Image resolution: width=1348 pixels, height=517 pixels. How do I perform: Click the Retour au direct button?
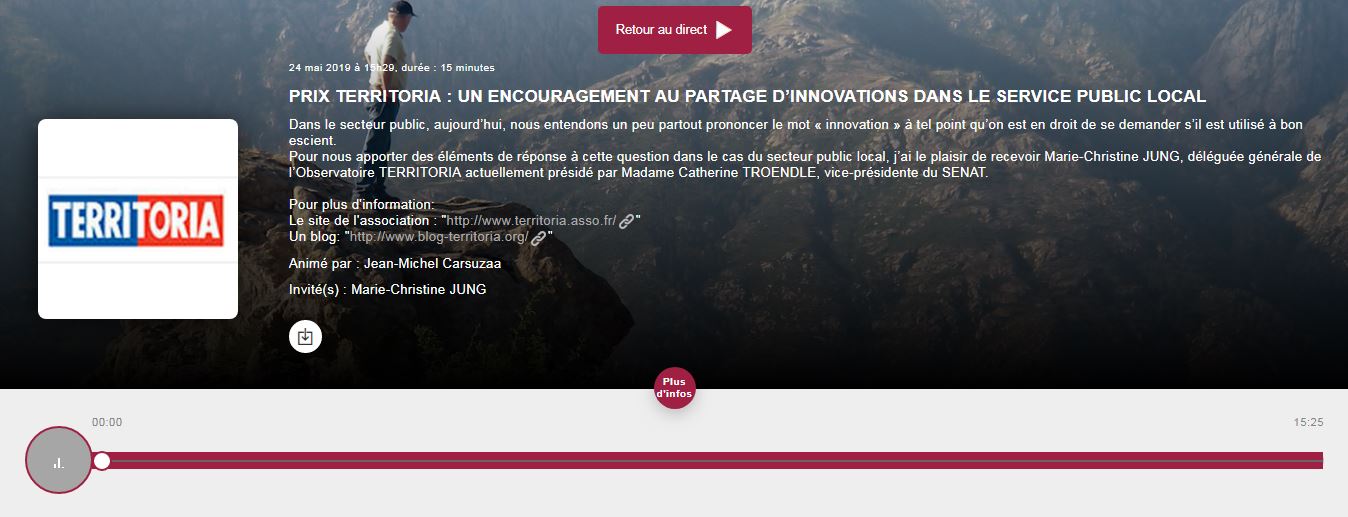[675, 30]
